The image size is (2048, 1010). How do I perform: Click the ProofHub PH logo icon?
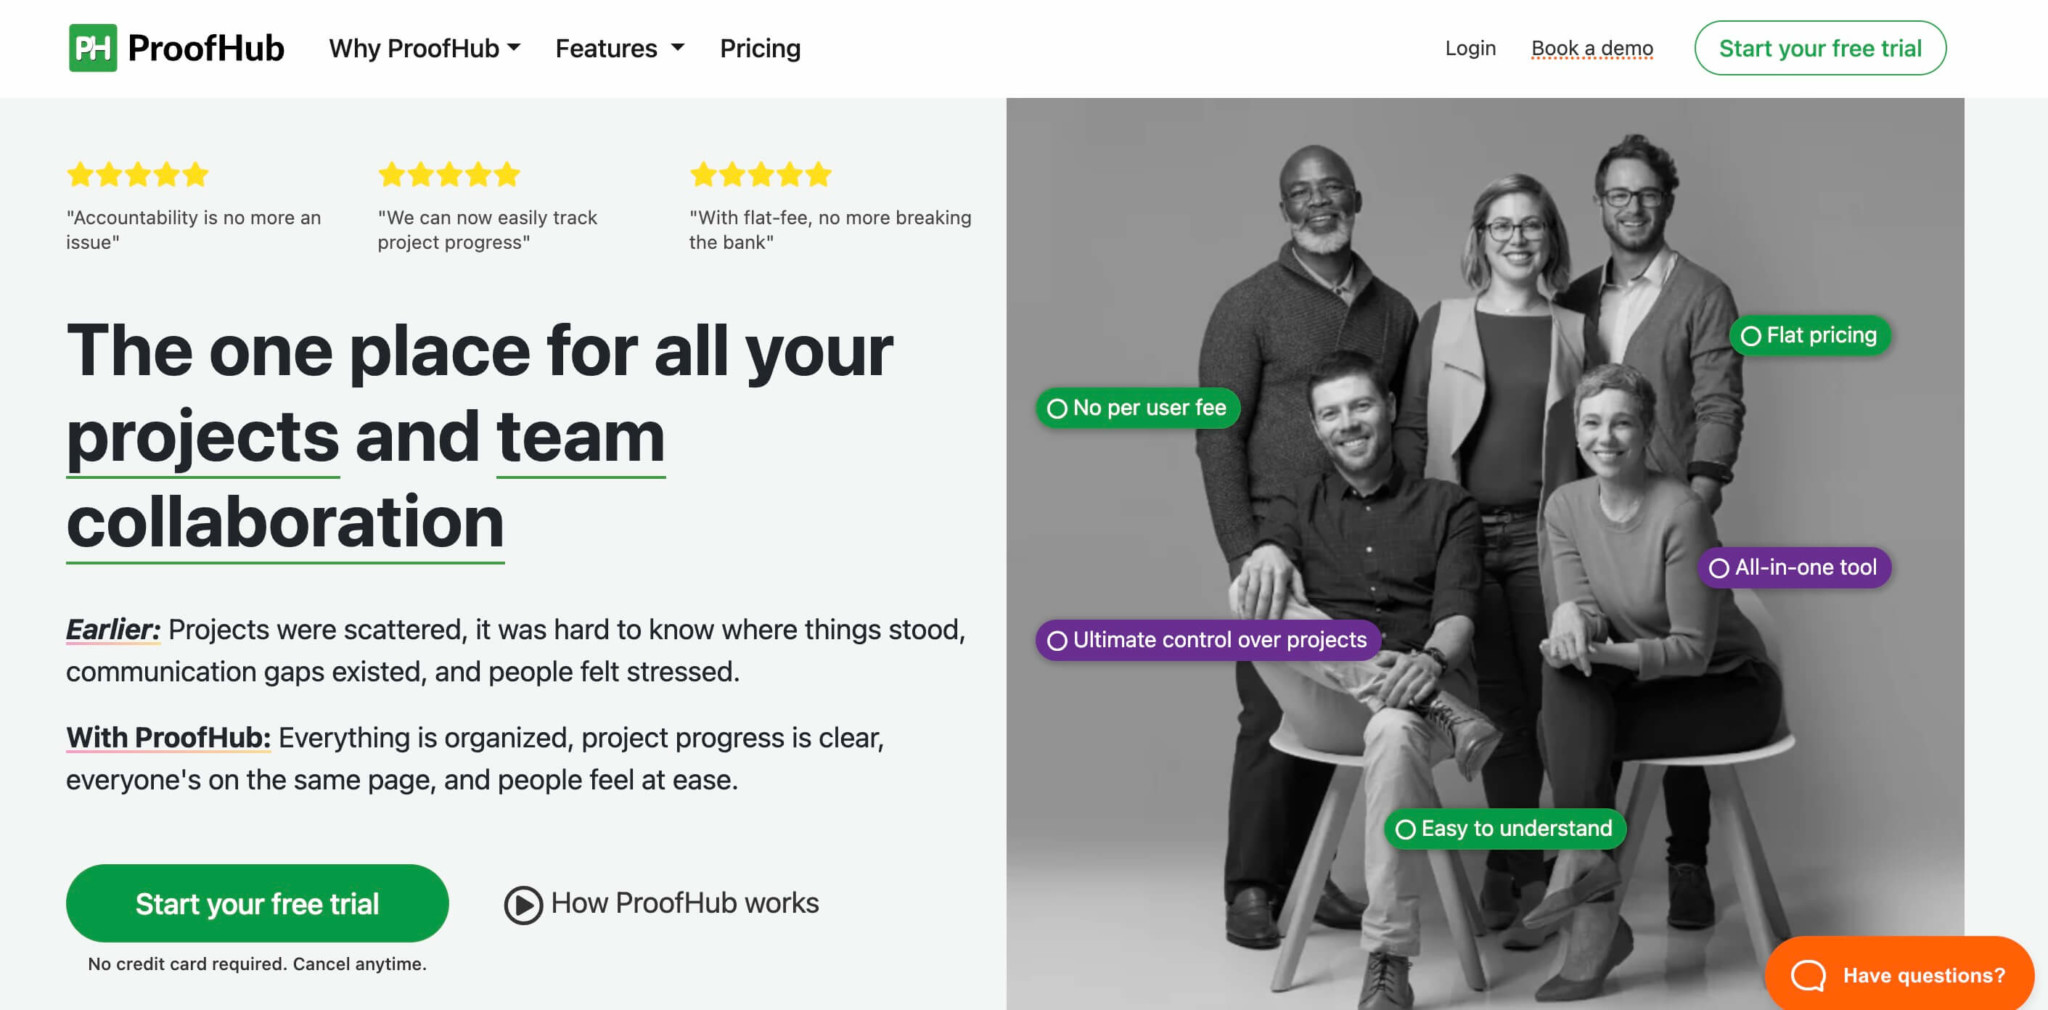93,48
